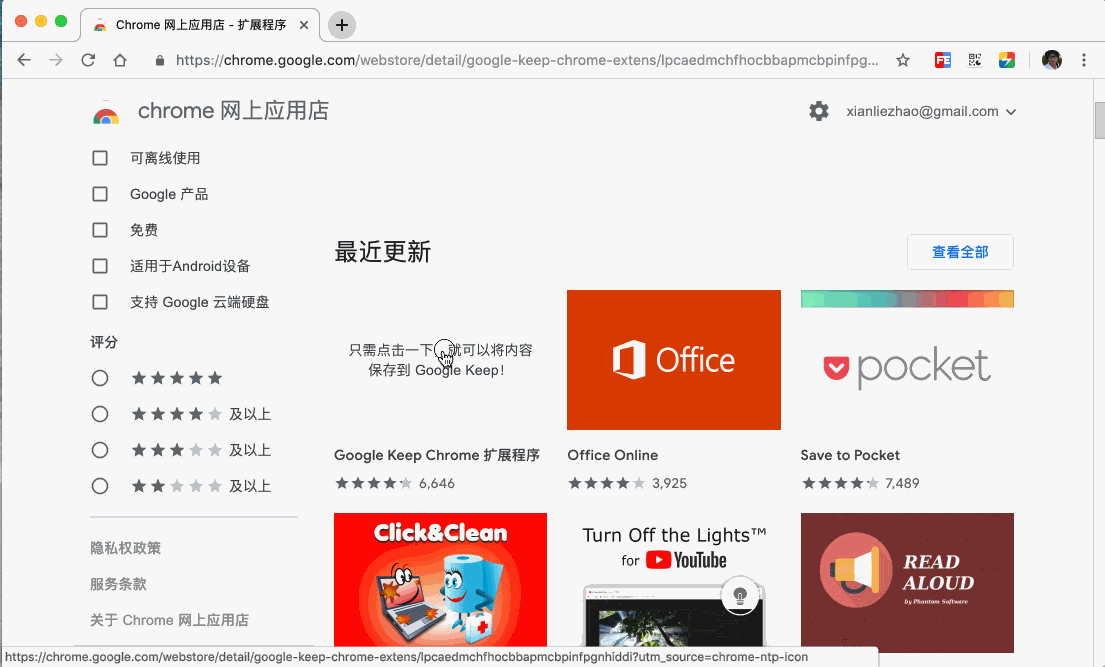1105x667 pixels.
Task: Check the Google 产品 filter
Action: pos(100,194)
